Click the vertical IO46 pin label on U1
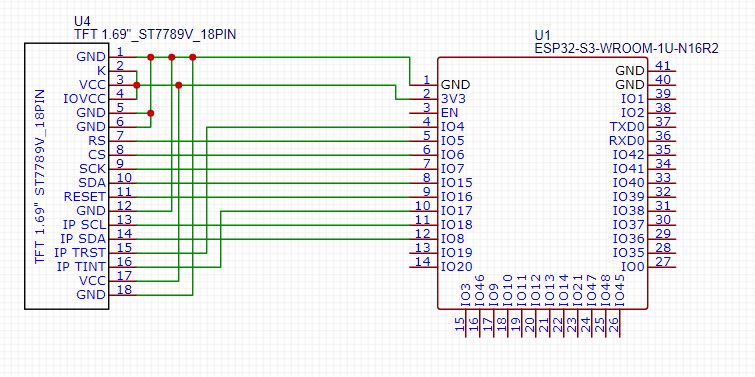Viewport: 755px width, 377px height. [479, 290]
